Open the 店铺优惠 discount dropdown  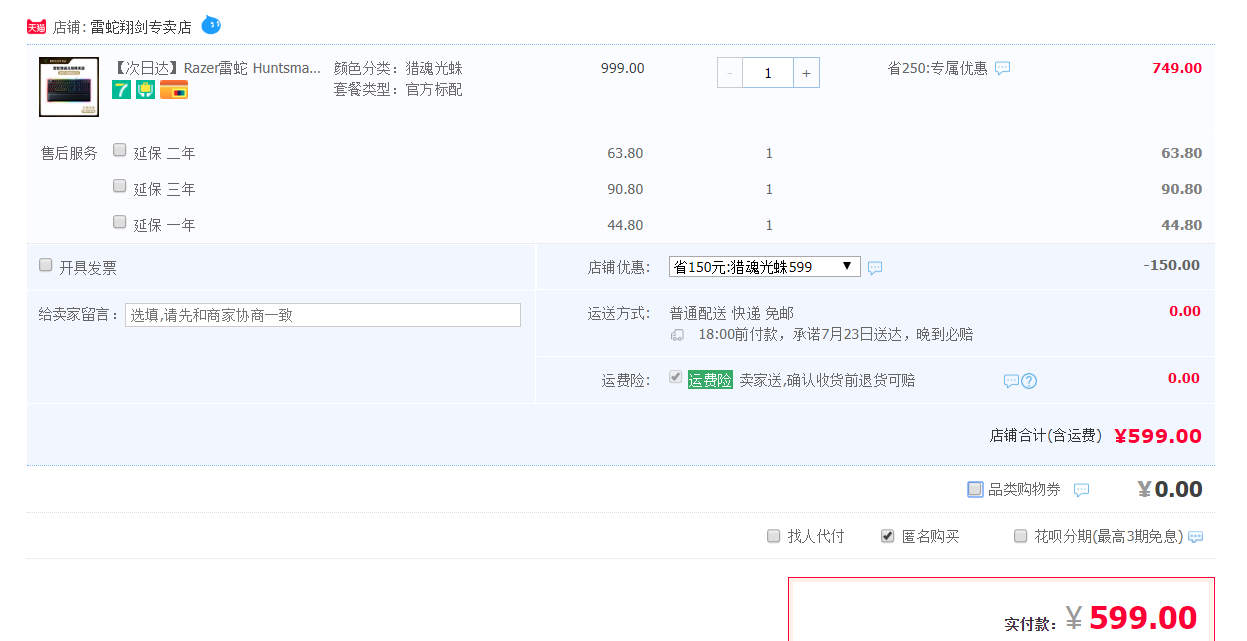tap(765, 267)
